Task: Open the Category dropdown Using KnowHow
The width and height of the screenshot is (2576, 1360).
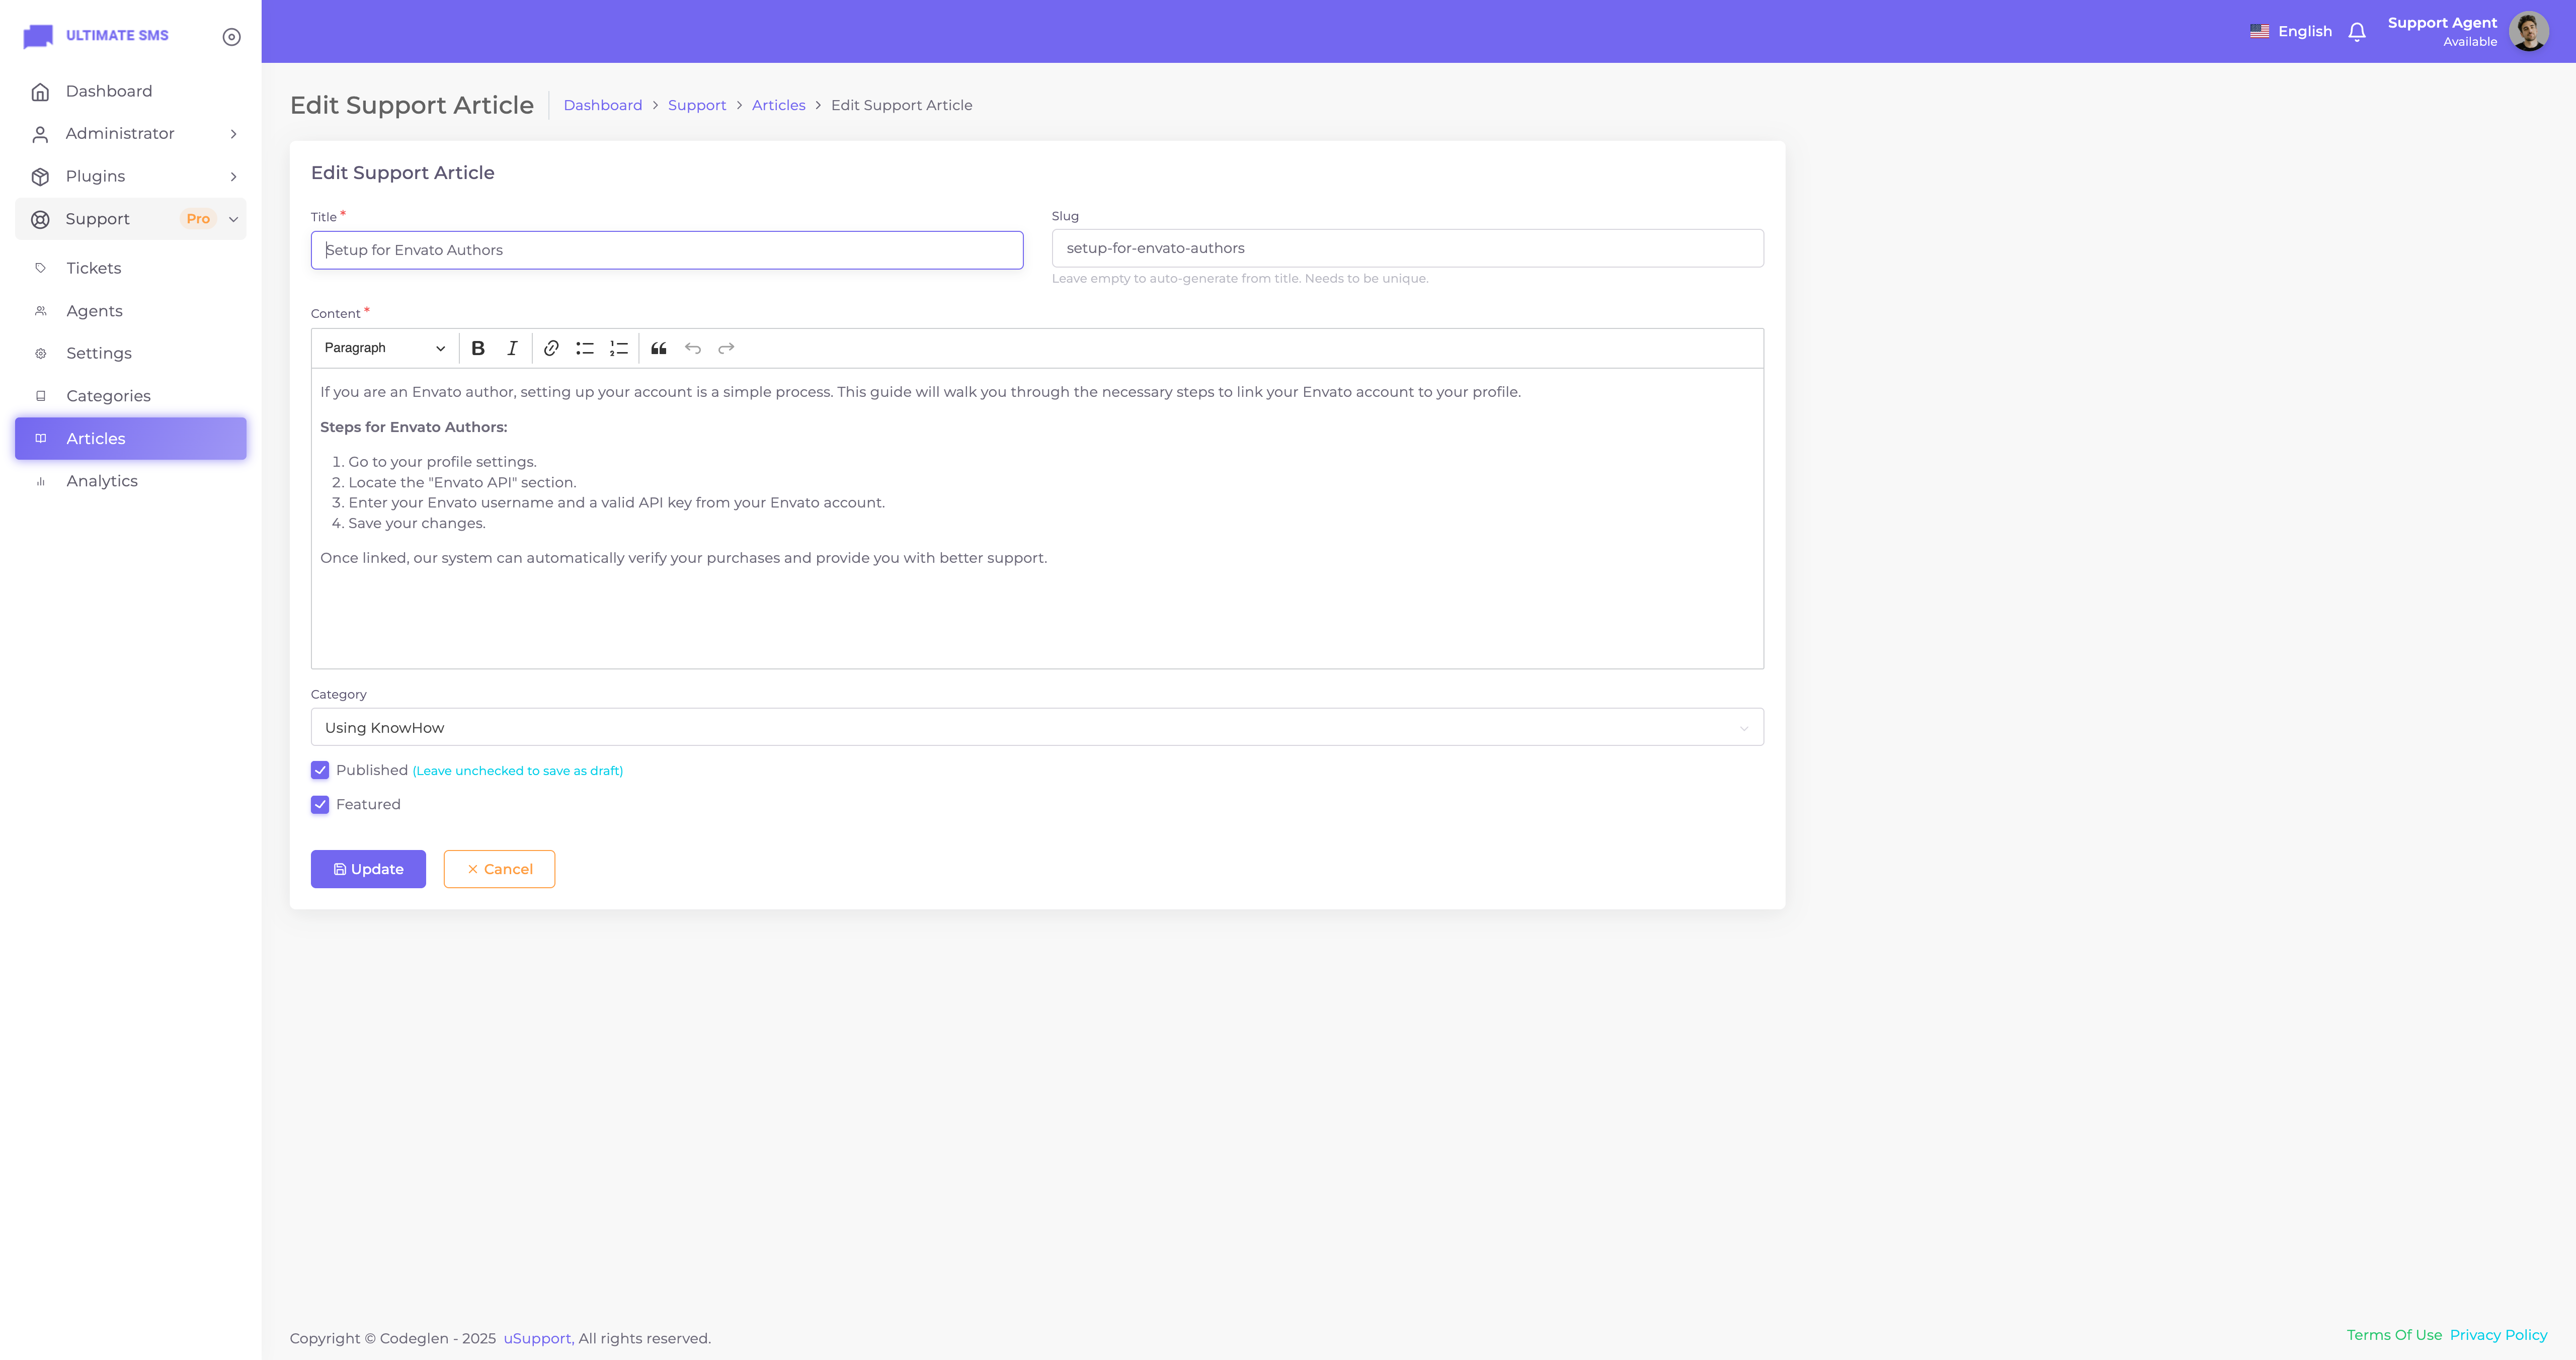Action: tap(1036, 727)
